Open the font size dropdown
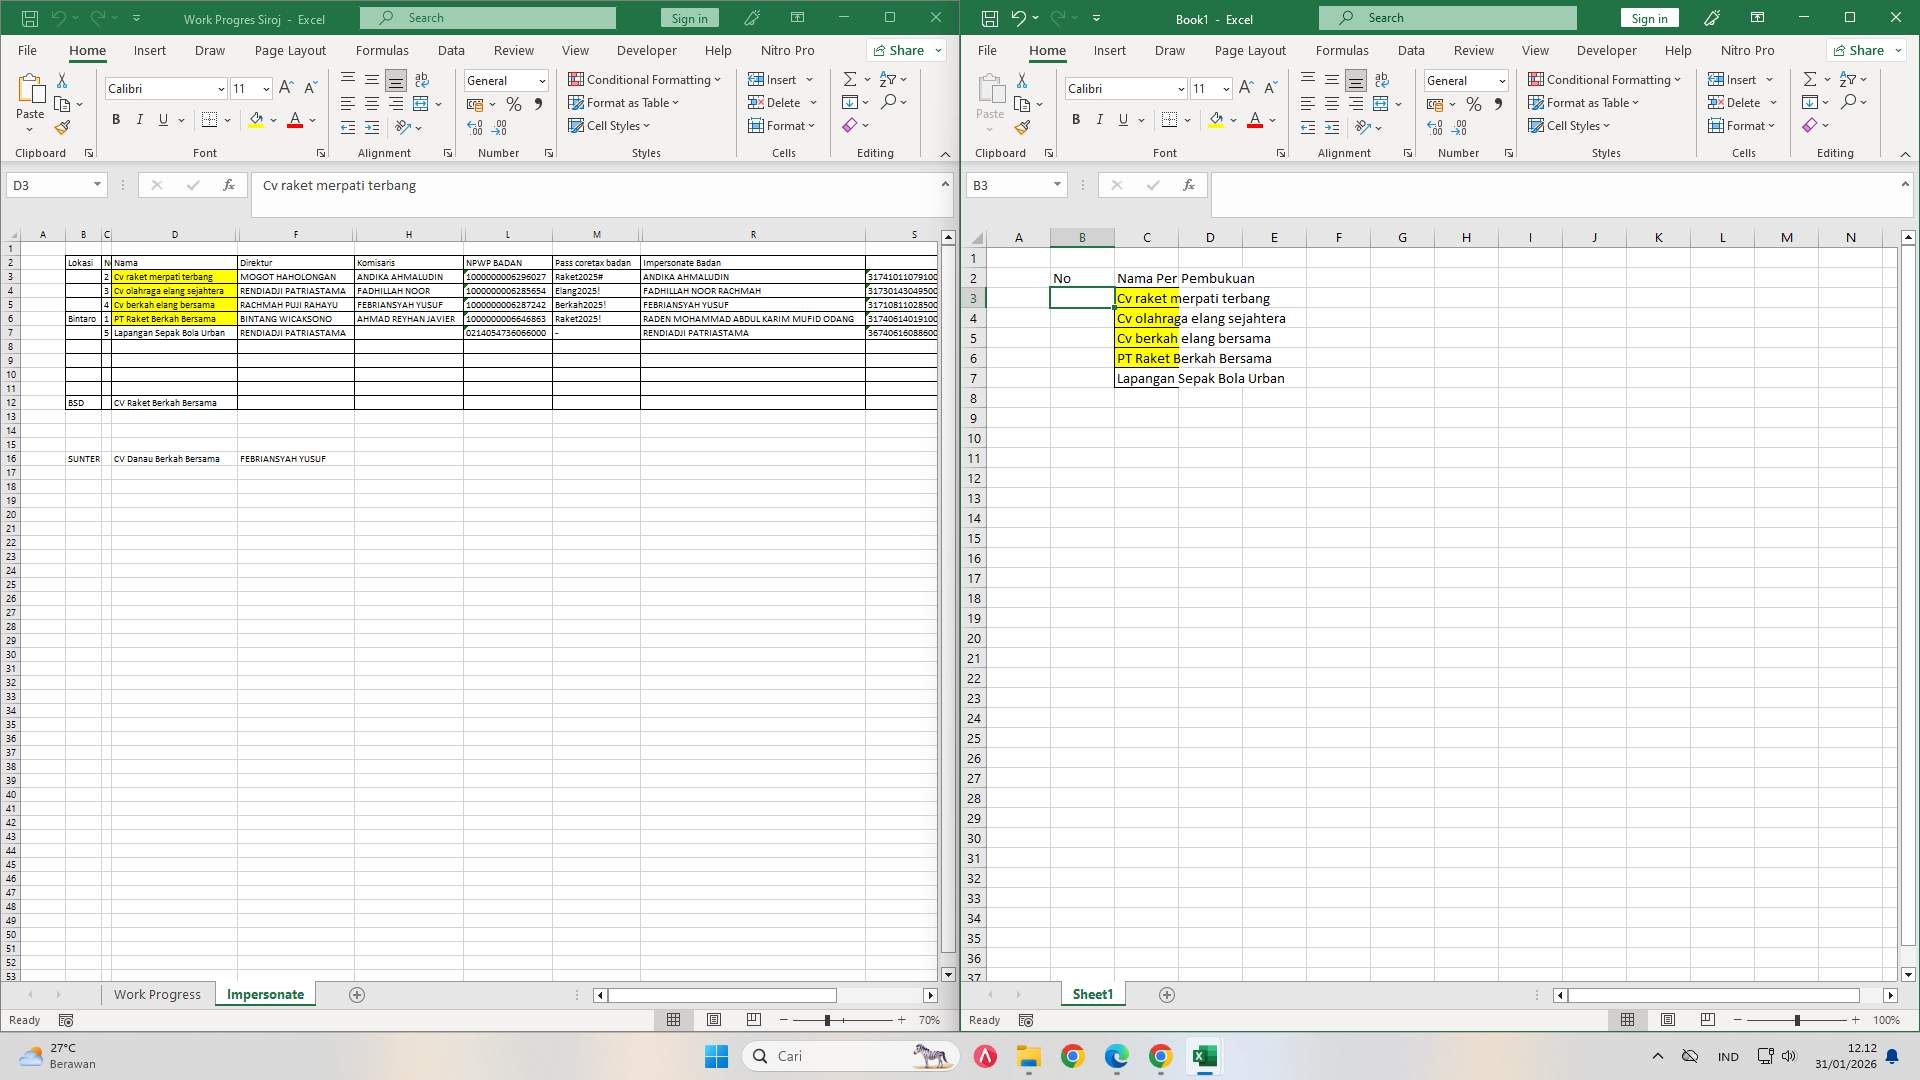 pyautogui.click(x=265, y=88)
